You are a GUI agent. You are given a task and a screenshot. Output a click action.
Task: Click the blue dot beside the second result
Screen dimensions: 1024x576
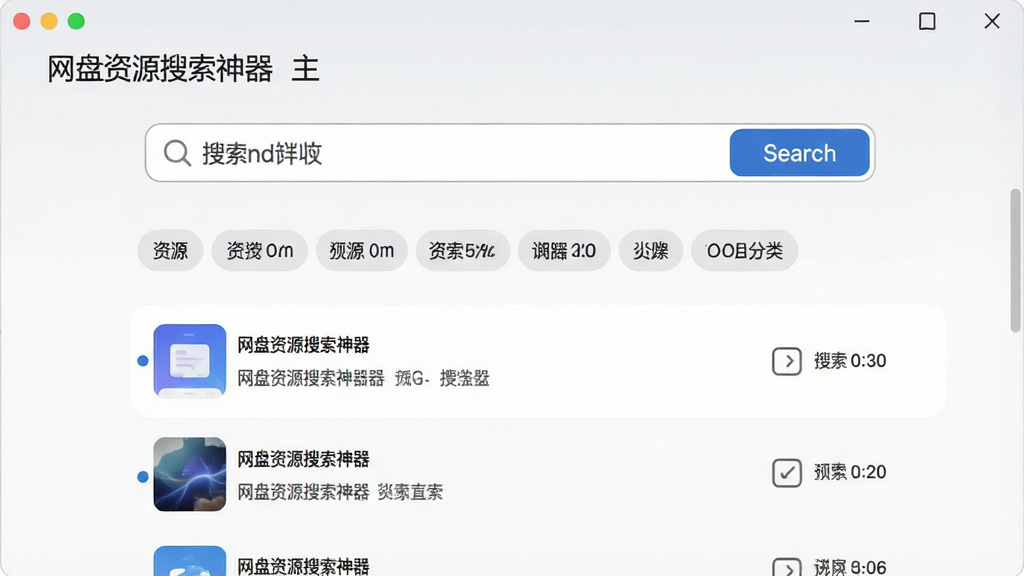[x=143, y=477]
